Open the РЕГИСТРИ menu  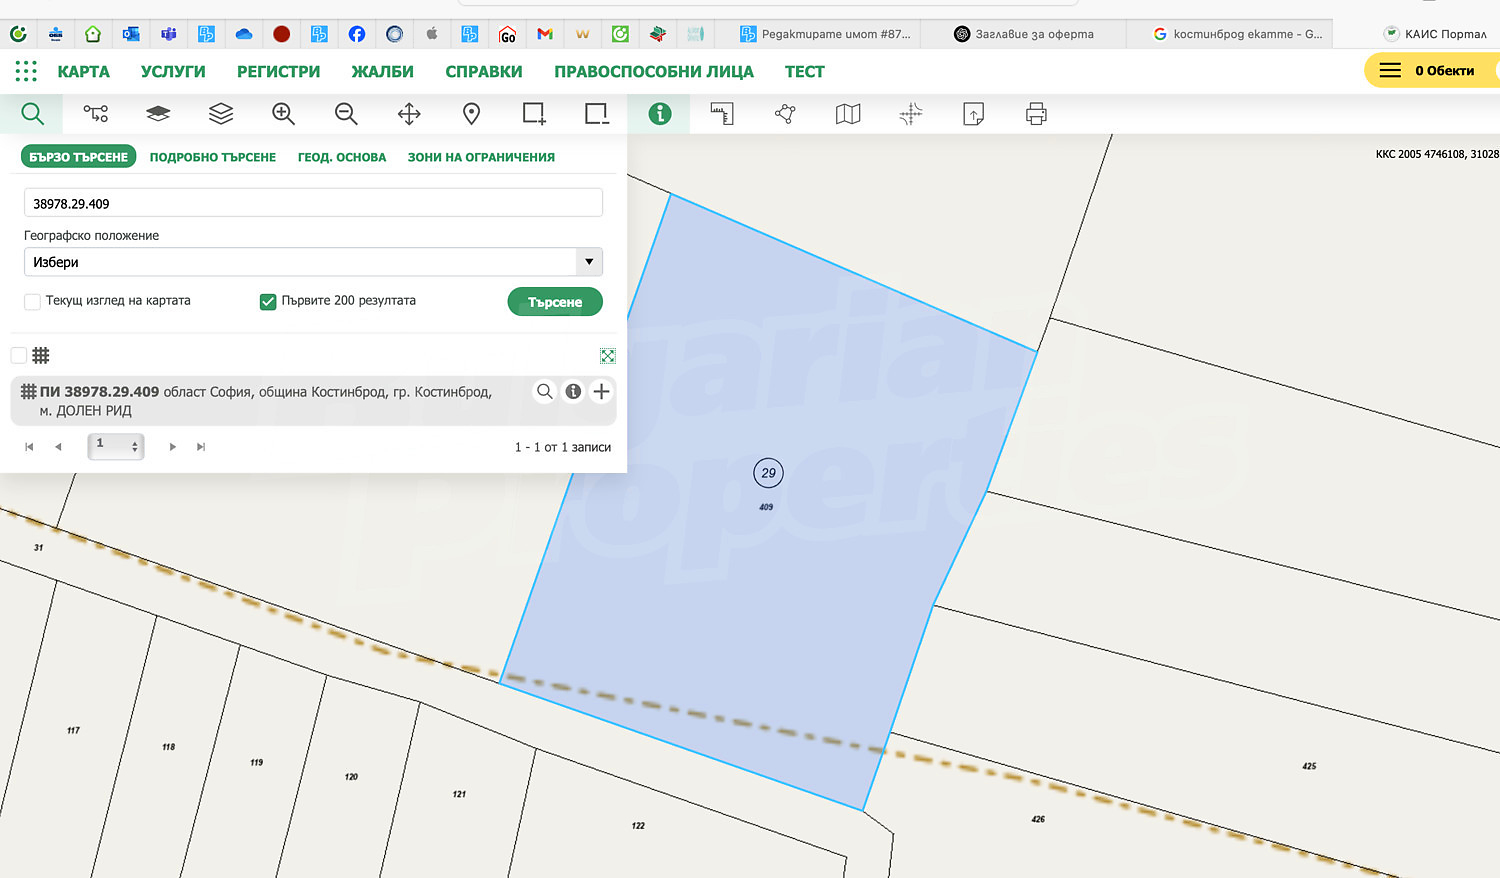279,72
